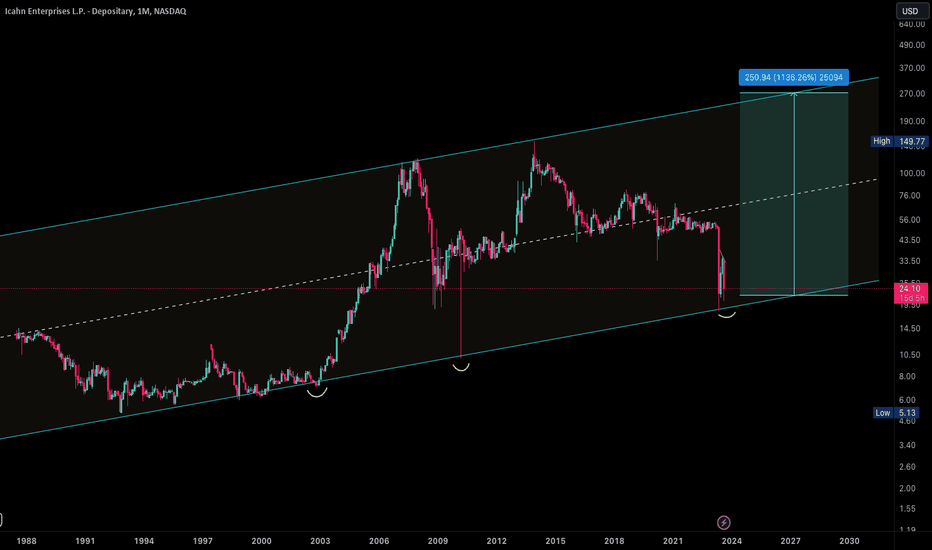The image size is (932, 550).
Task: Click the 6.00 price scale label
Action: [907, 400]
